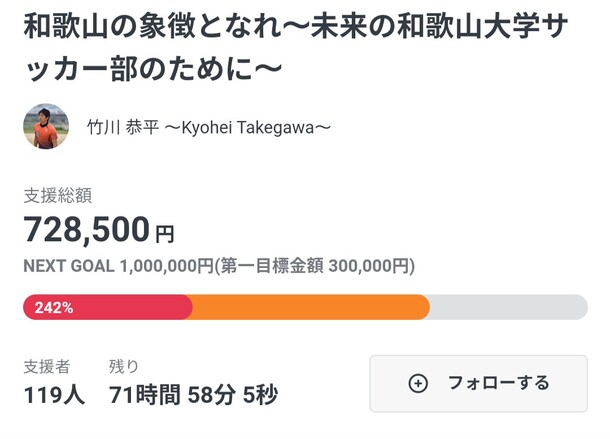This screenshot has height=439, width=610.
Task: Click the red segment of the progress bar
Action: (130, 307)
